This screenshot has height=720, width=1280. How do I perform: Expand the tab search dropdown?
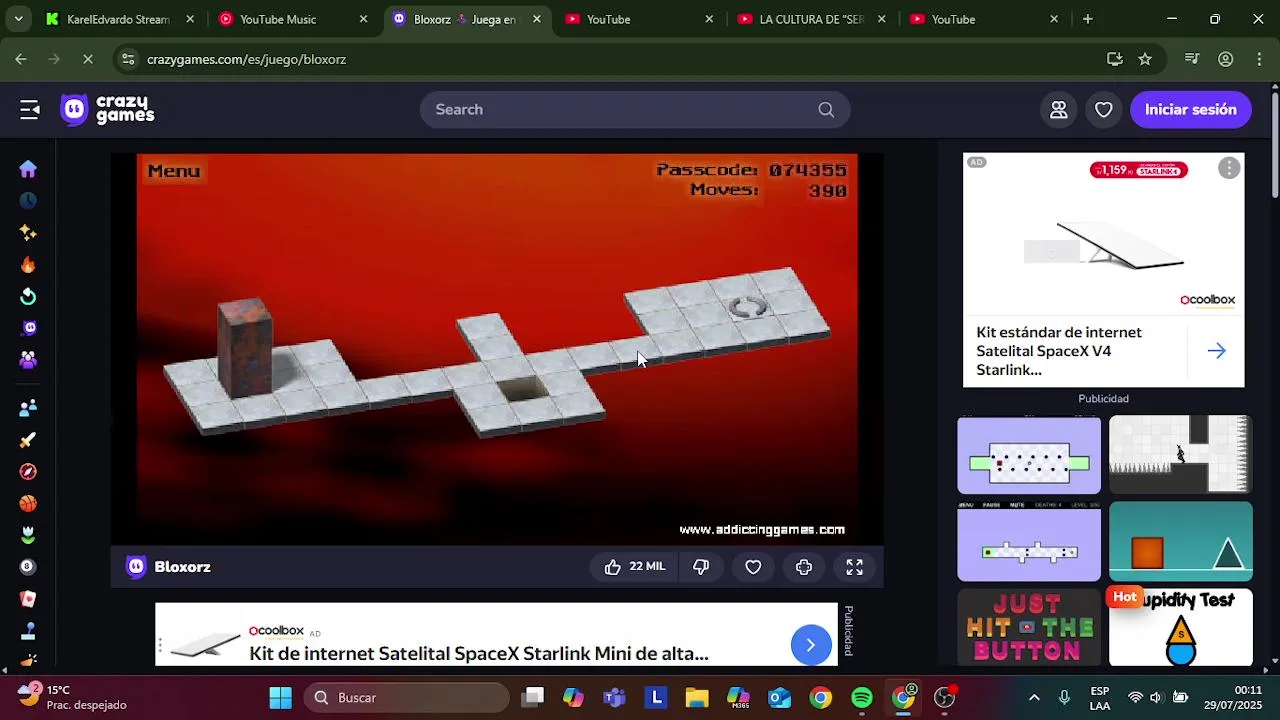click(x=18, y=19)
